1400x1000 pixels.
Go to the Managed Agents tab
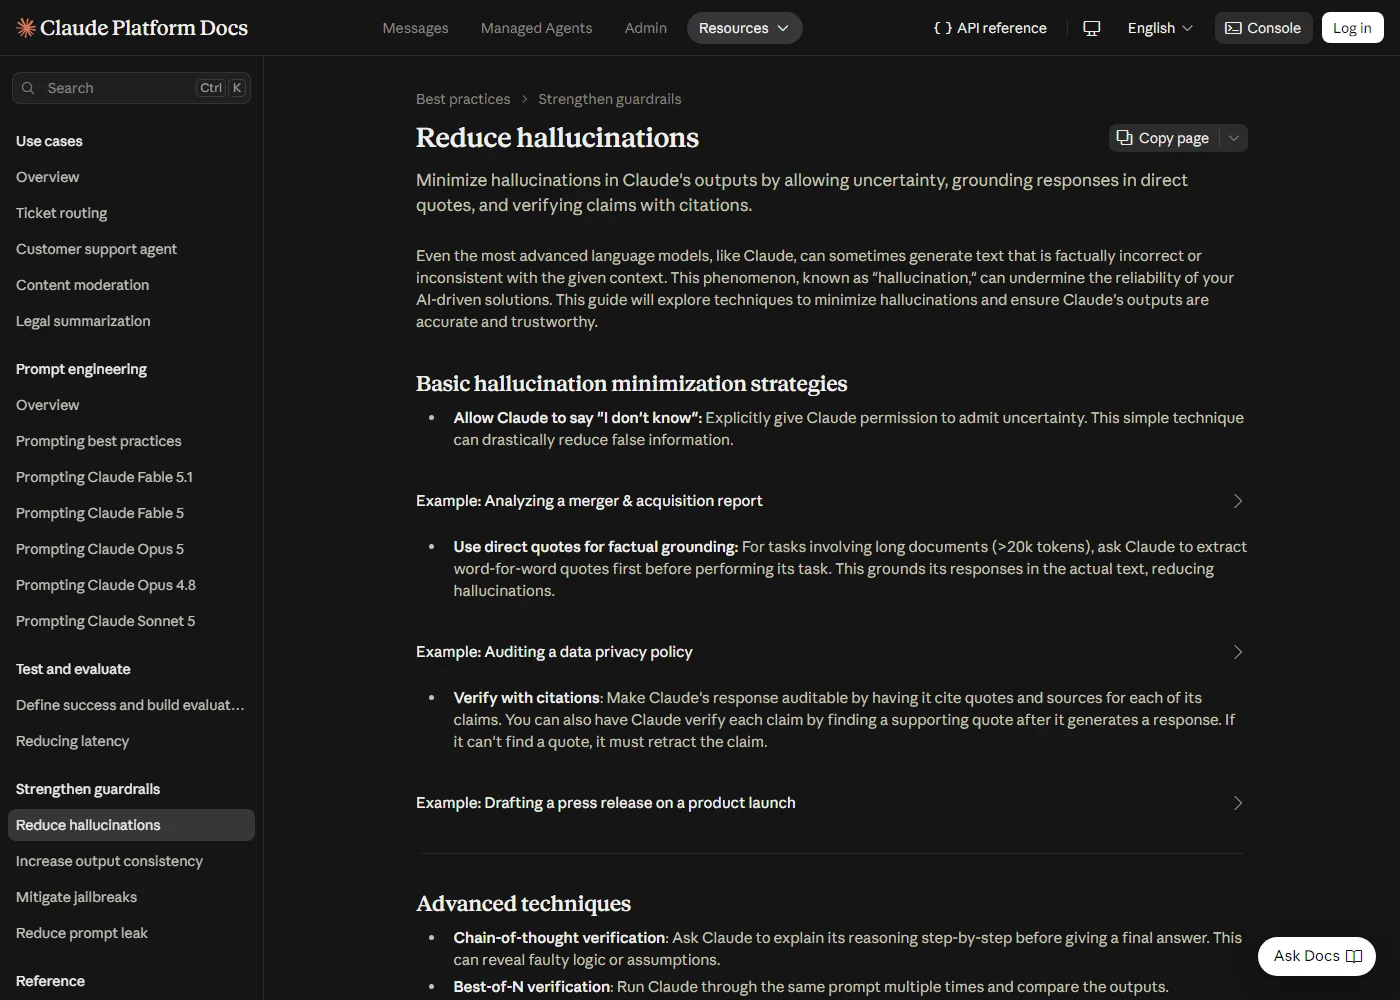point(536,28)
